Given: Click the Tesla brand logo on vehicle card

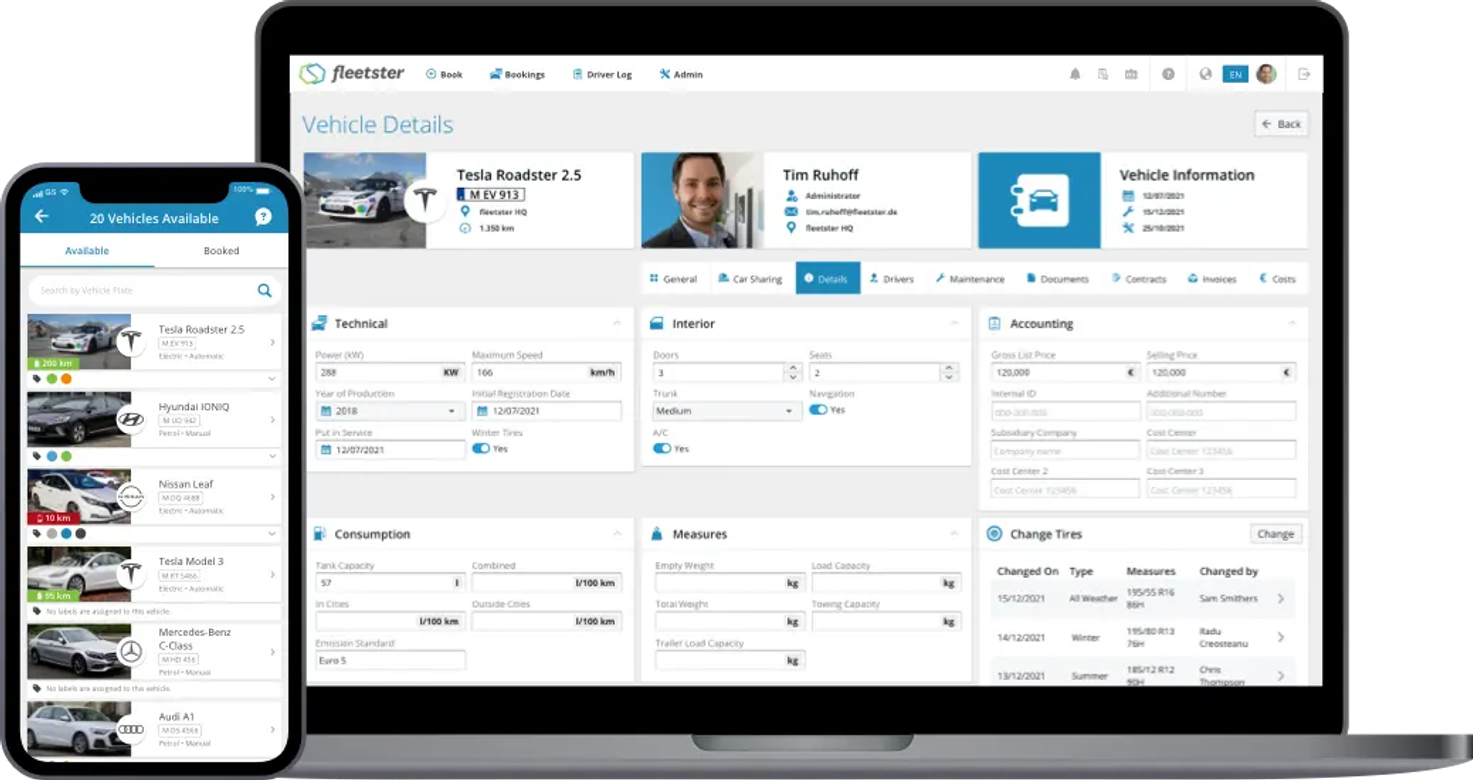Looking at the screenshot, I should 426,200.
